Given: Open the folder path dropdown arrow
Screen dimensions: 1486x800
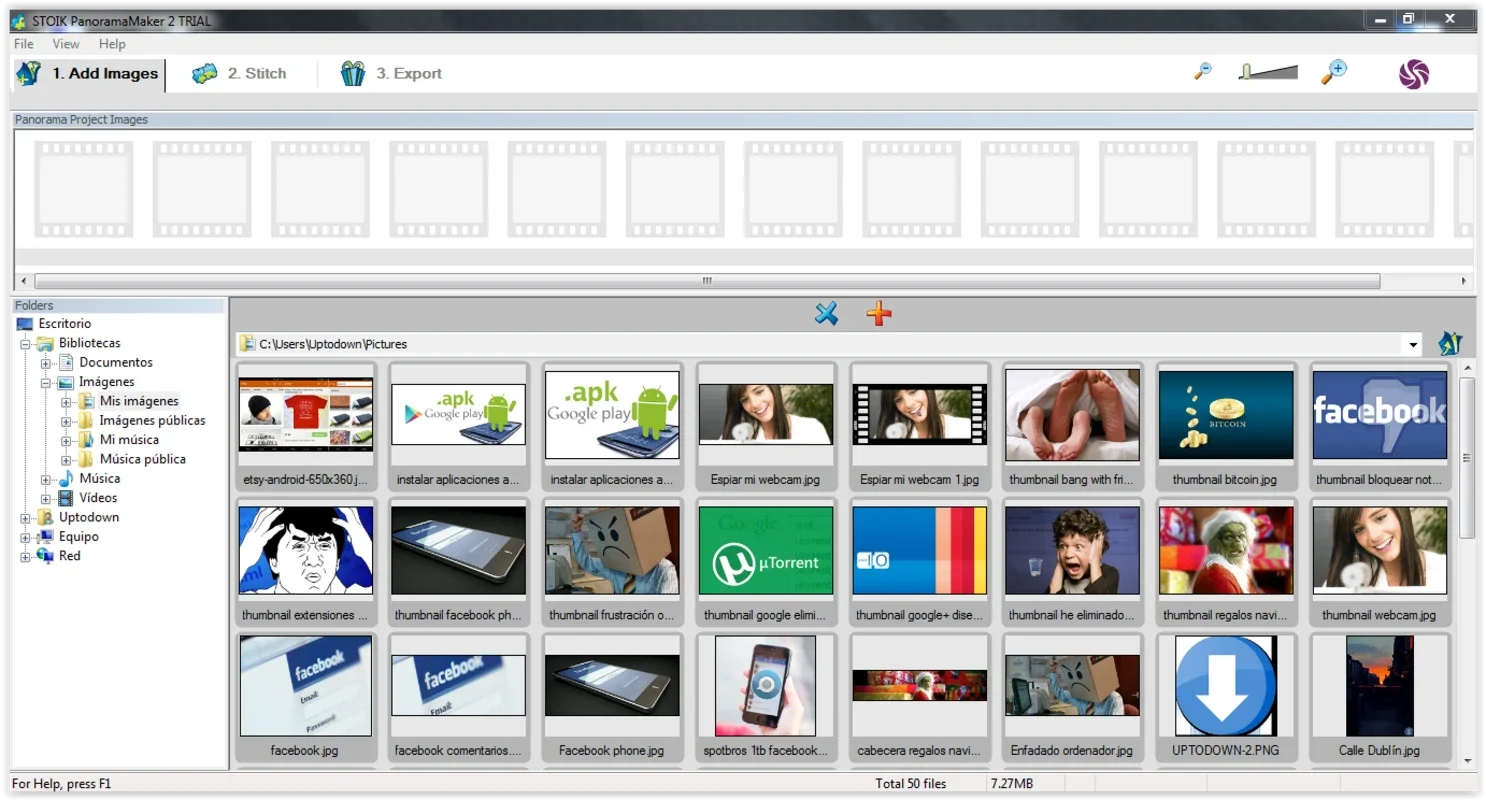Looking at the screenshot, I should pos(1413,345).
